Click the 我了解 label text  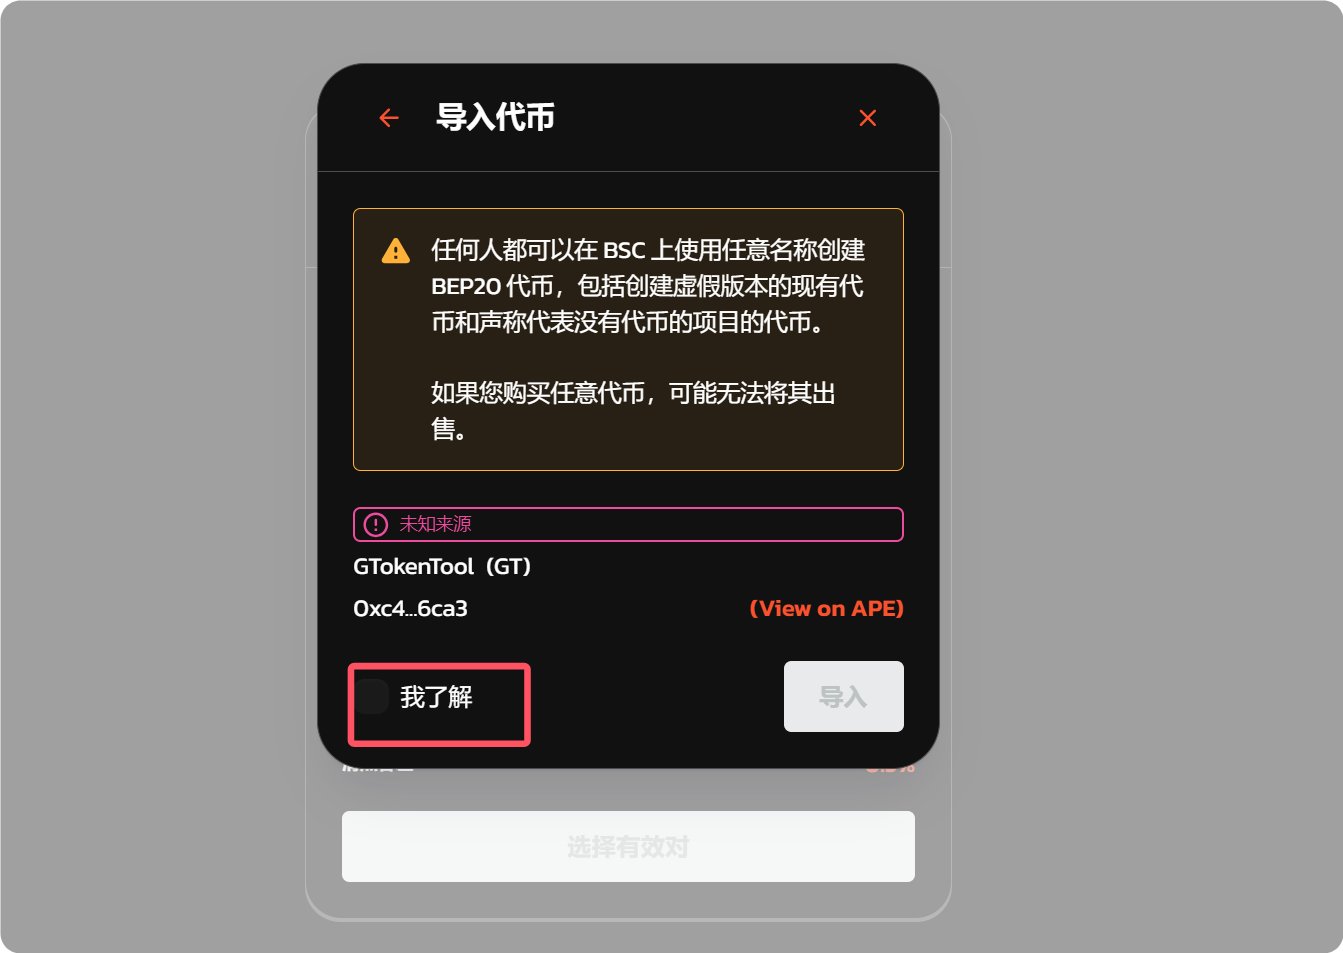(436, 697)
